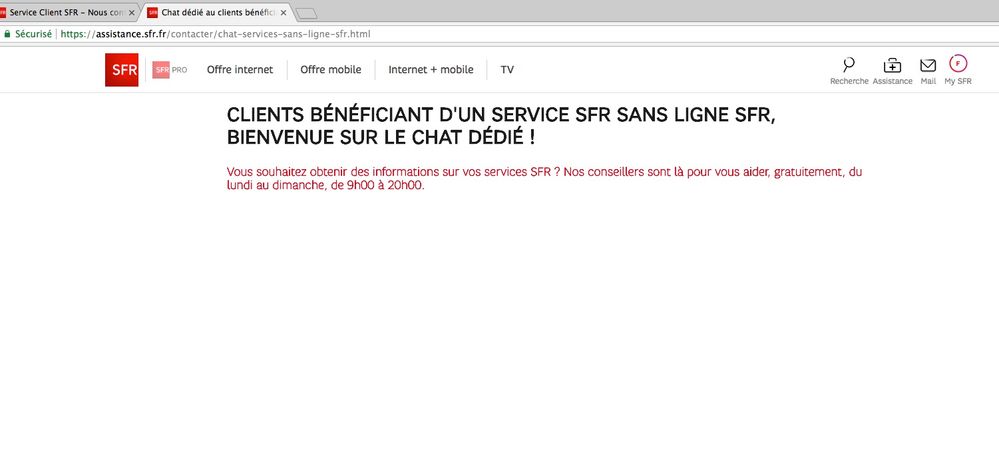Screen dimensions: 999x462
Task: Select the Chat dédié au clients tab
Action: [215, 13]
